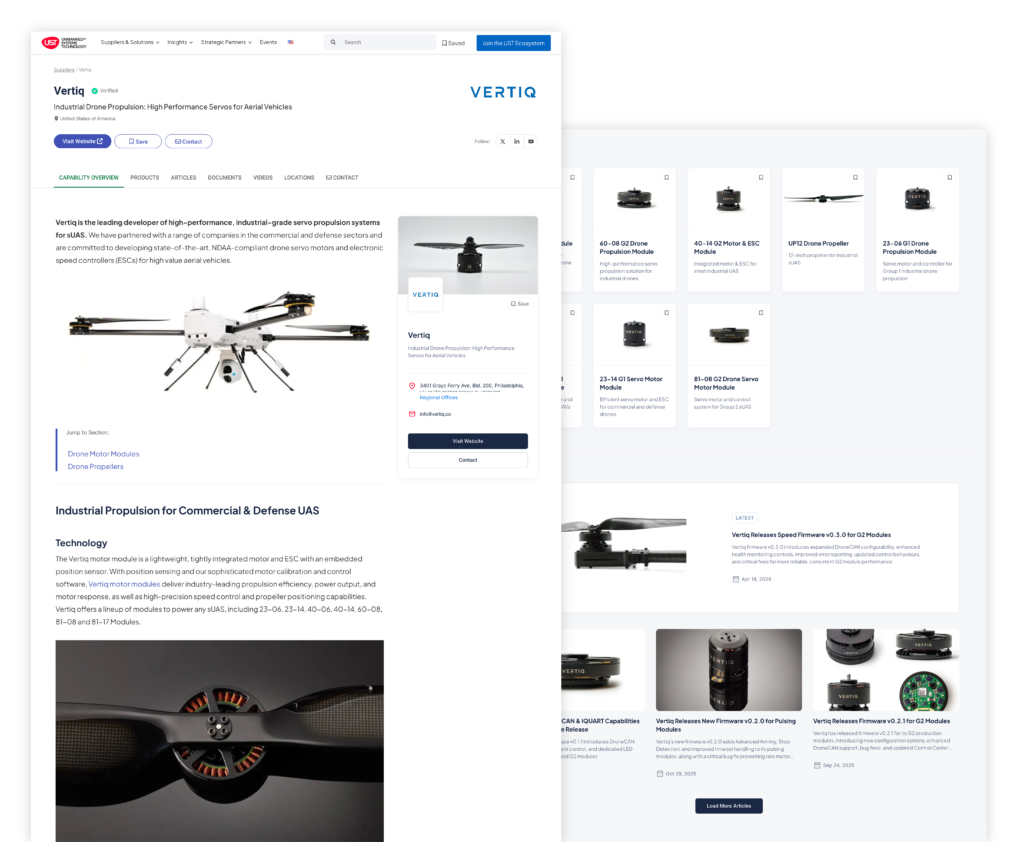Click the location pin by United States of America
1024x842 pixels.
click(x=56, y=119)
